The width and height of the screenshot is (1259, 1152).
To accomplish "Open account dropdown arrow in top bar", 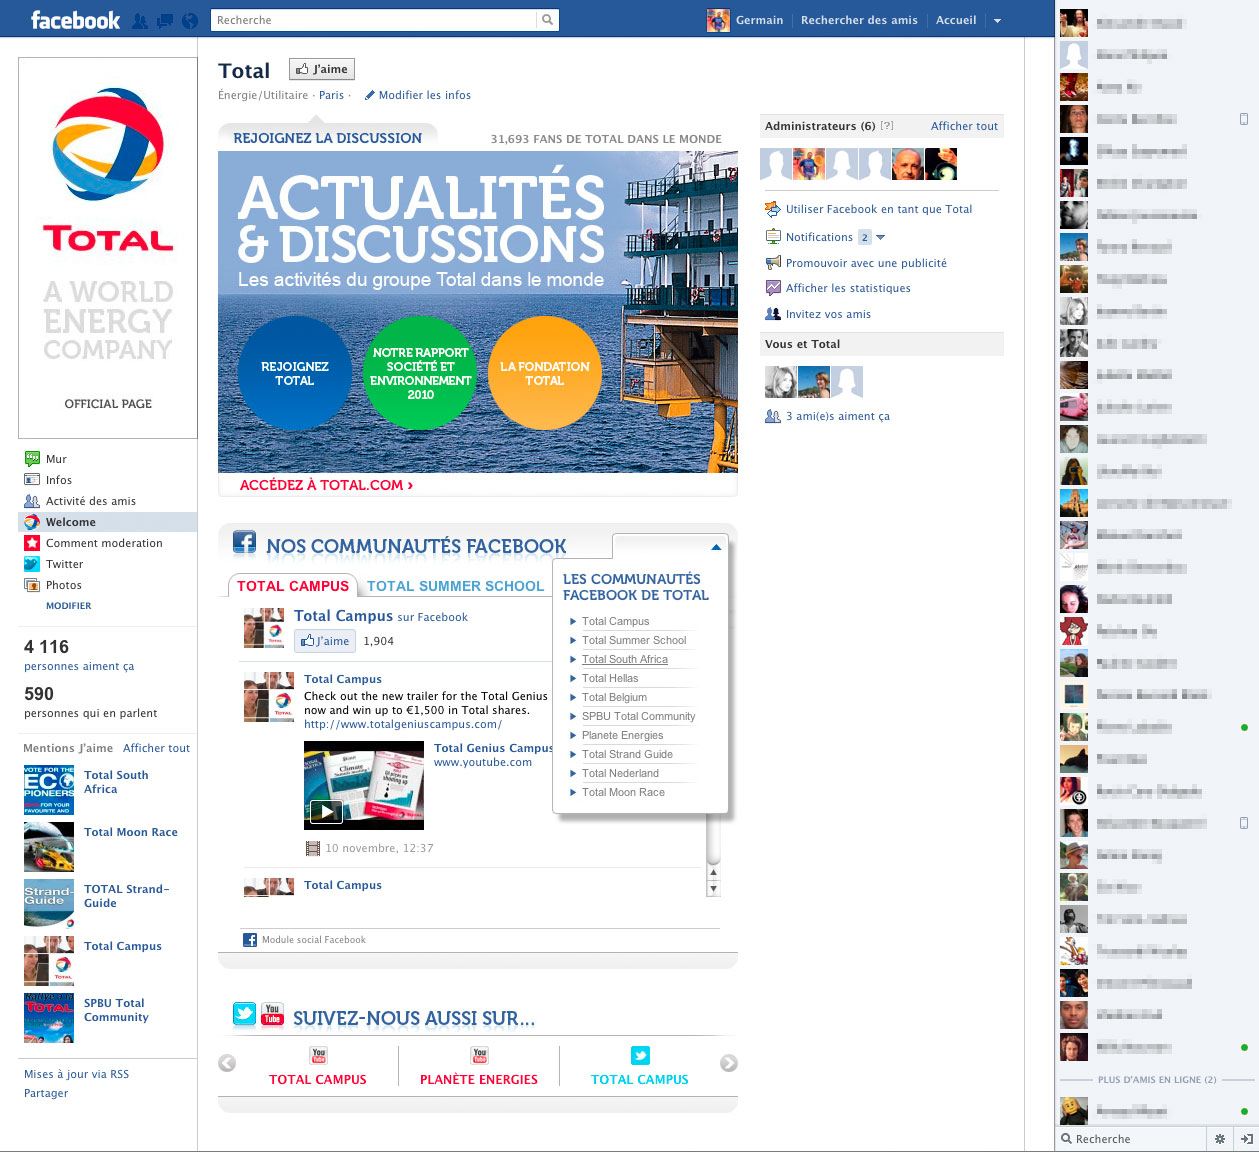I will [x=997, y=21].
